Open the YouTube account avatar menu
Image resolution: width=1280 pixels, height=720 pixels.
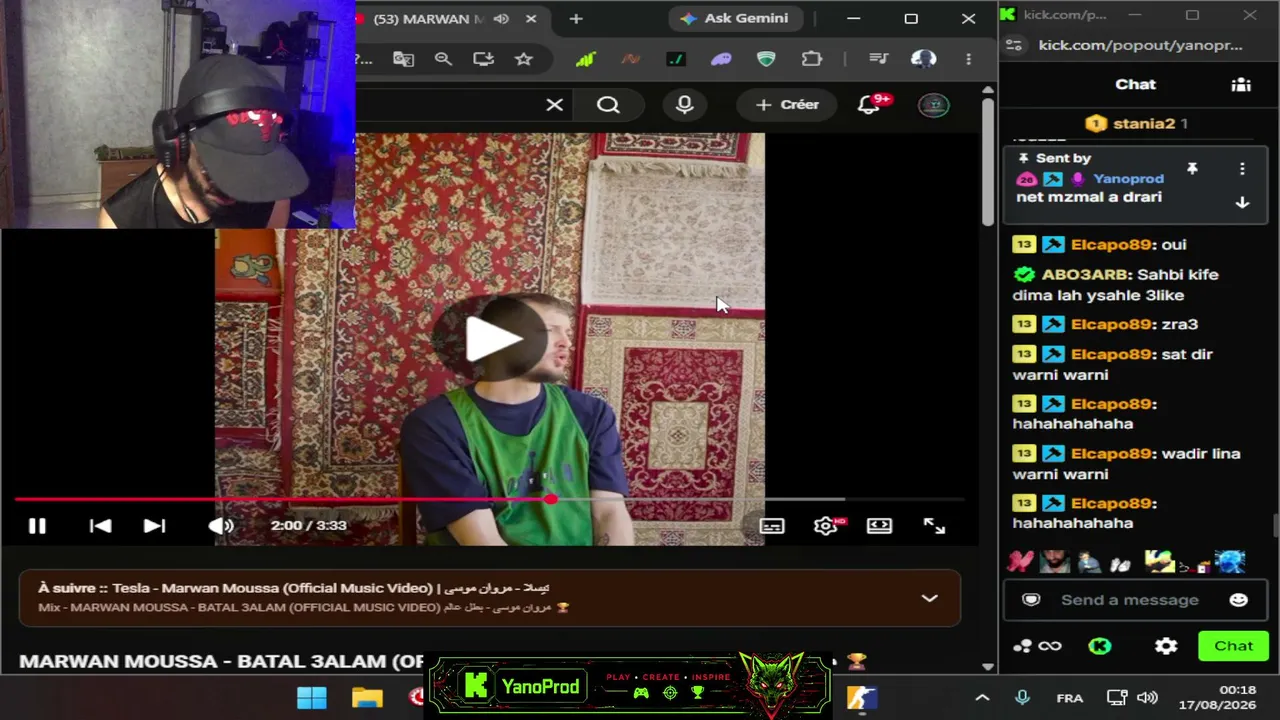pyautogui.click(x=934, y=105)
